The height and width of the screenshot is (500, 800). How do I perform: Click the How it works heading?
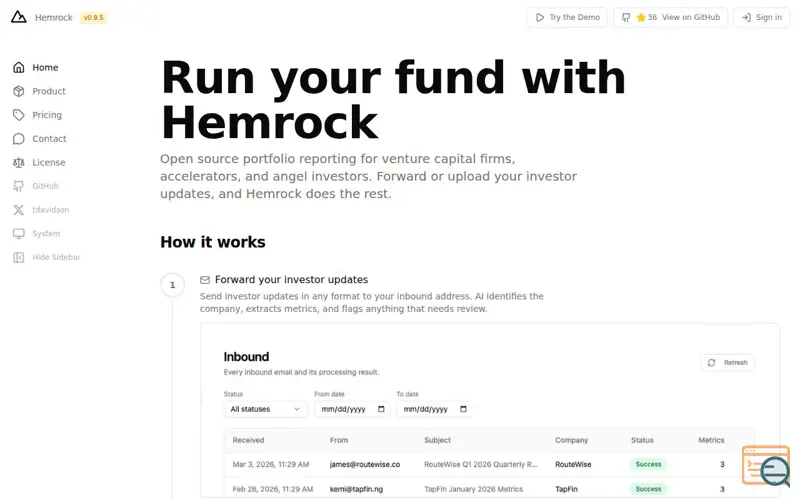pos(213,242)
